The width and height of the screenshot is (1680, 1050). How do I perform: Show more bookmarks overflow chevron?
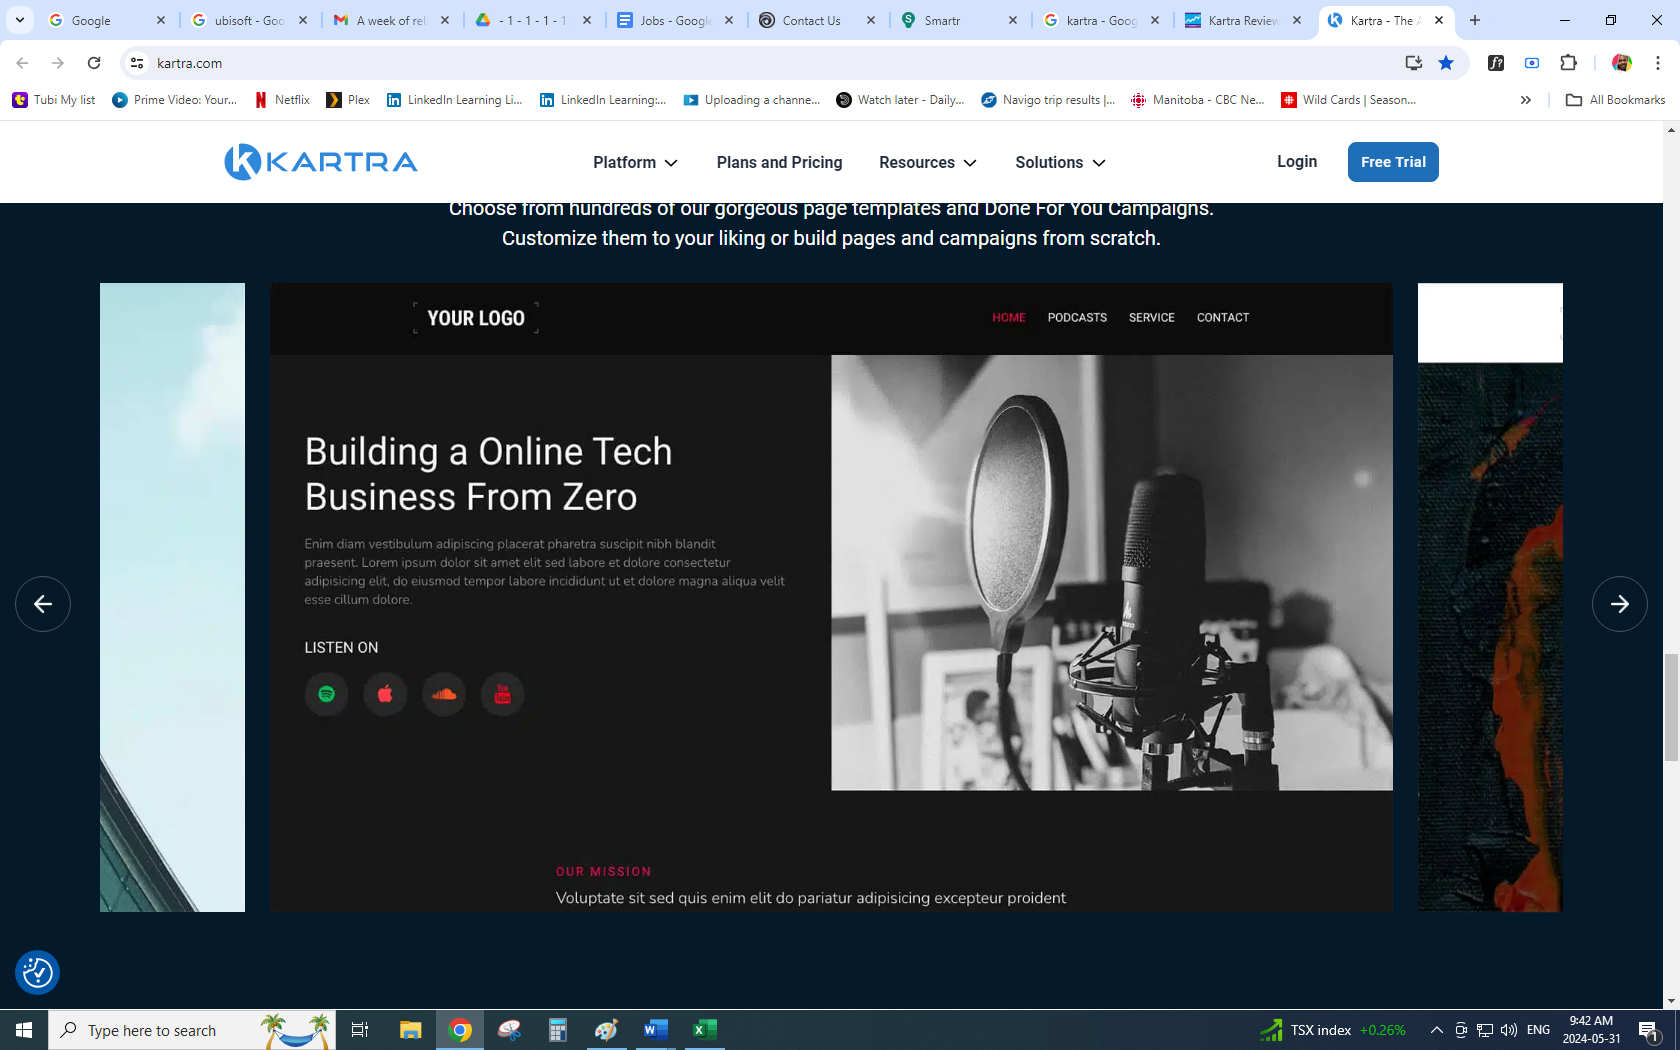point(1525,100)
